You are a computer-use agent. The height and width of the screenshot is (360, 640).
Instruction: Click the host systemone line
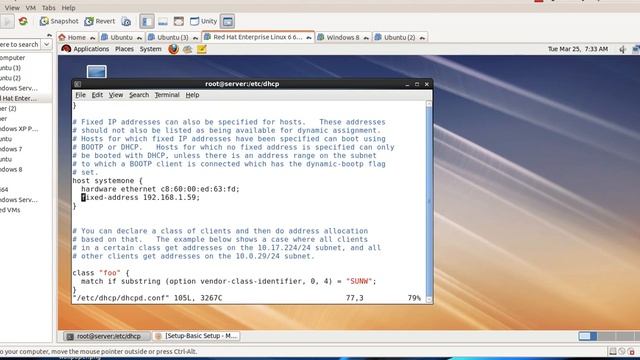coord(107,180)
